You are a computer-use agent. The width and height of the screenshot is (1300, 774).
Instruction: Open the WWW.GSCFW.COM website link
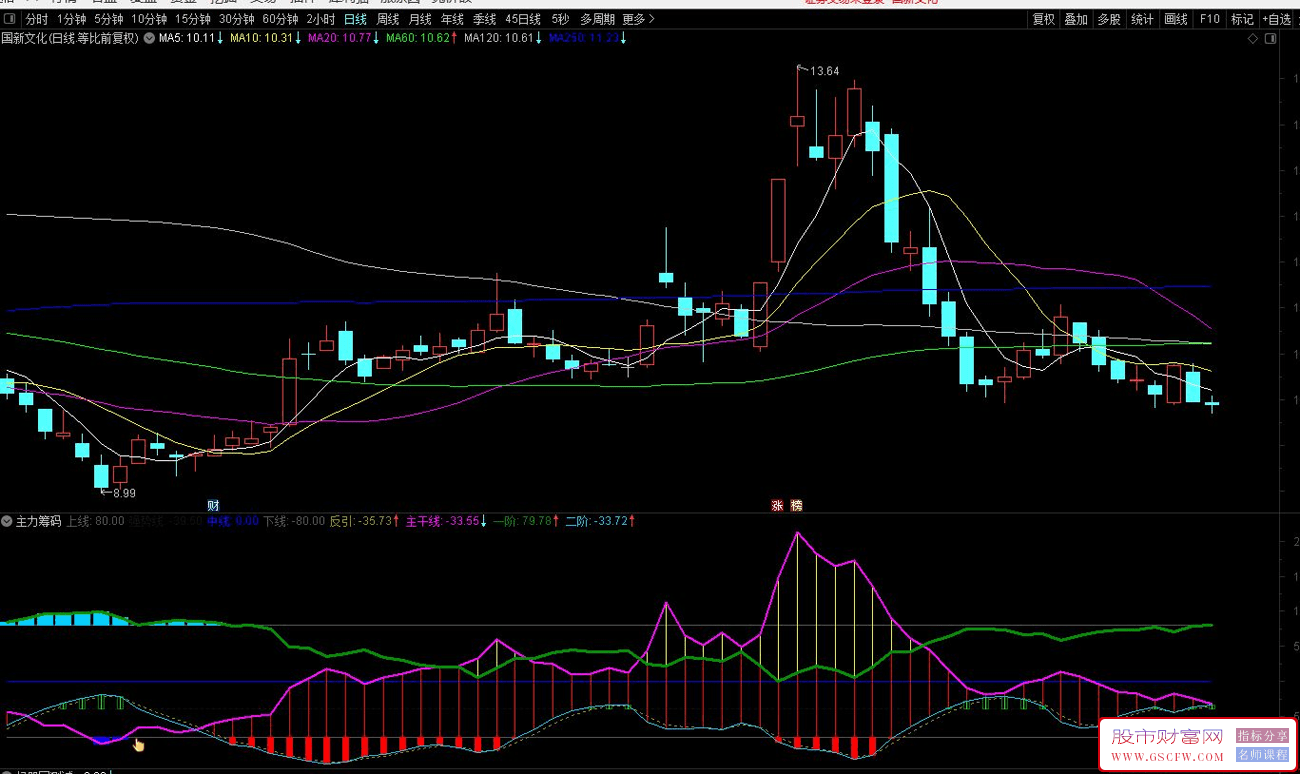coord(1167,757)
